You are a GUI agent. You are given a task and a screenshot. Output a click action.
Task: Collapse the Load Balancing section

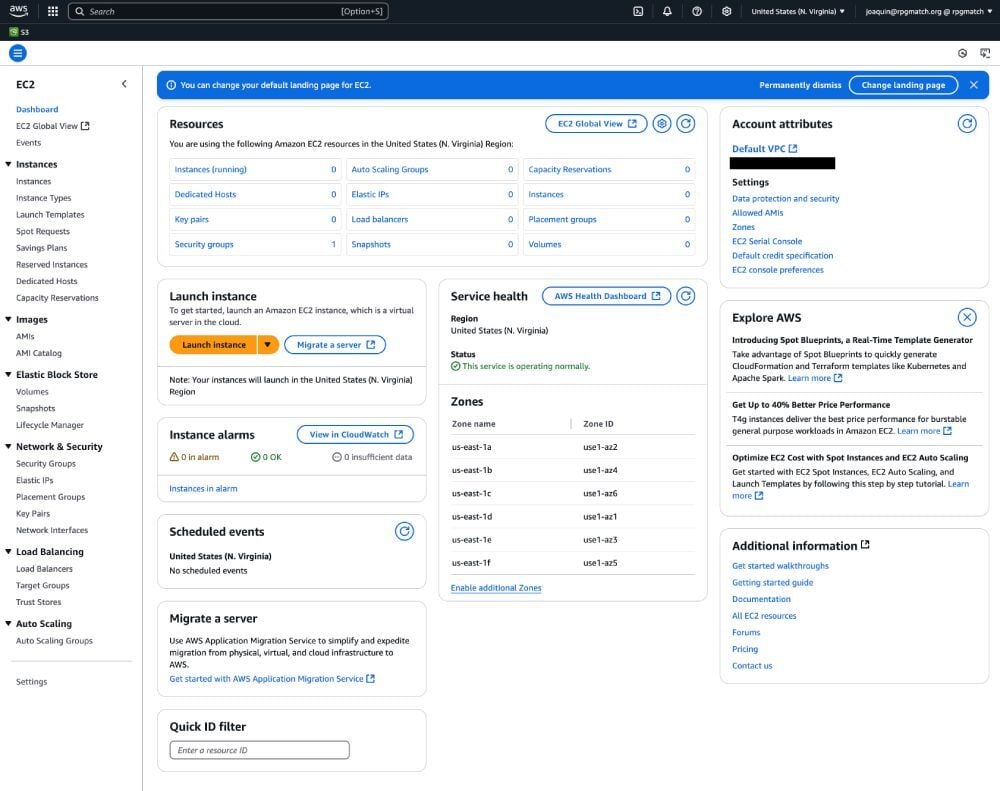tap(8, 551)
